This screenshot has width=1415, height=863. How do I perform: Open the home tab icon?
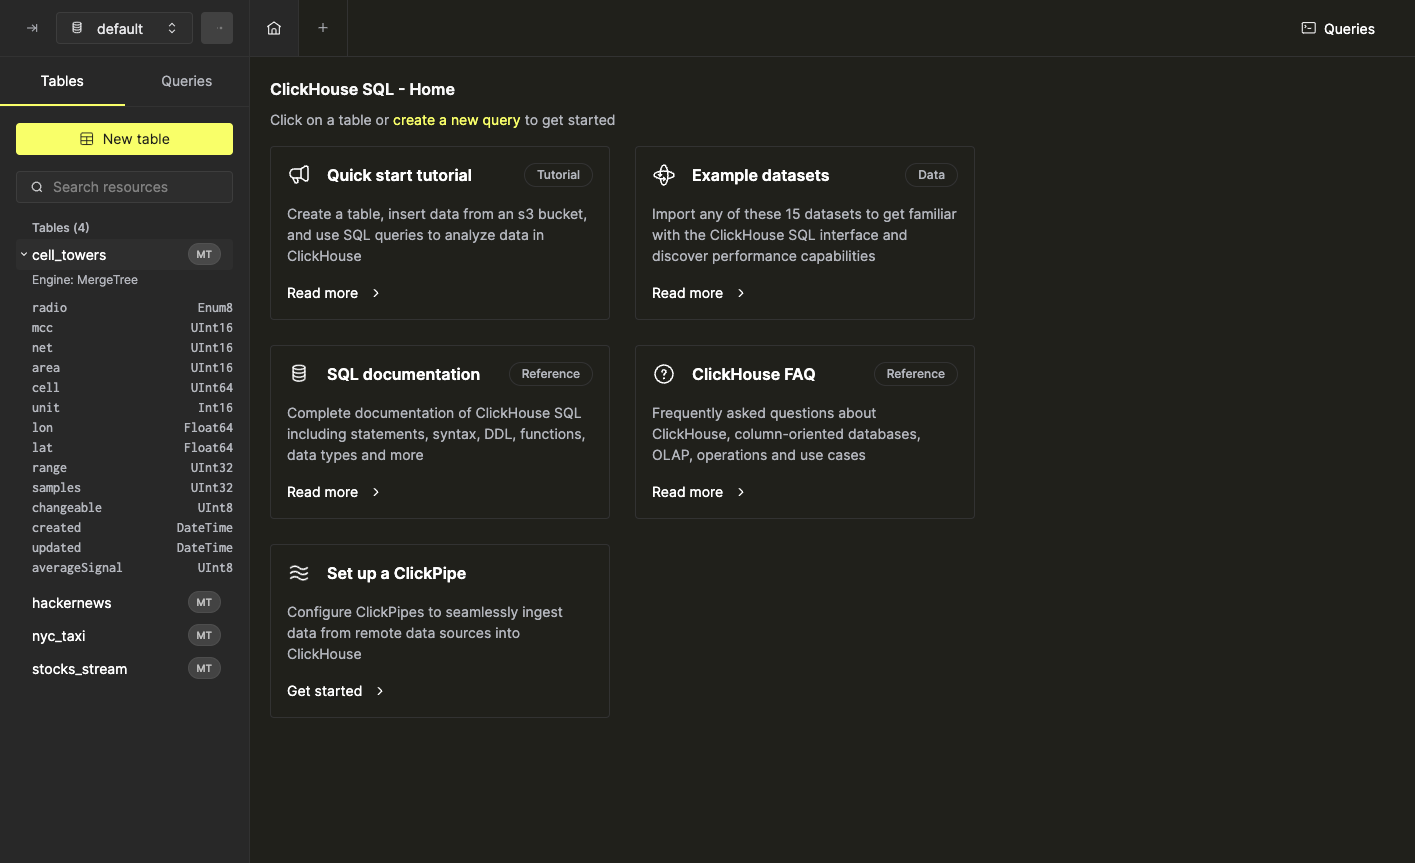tap(274, 28)
